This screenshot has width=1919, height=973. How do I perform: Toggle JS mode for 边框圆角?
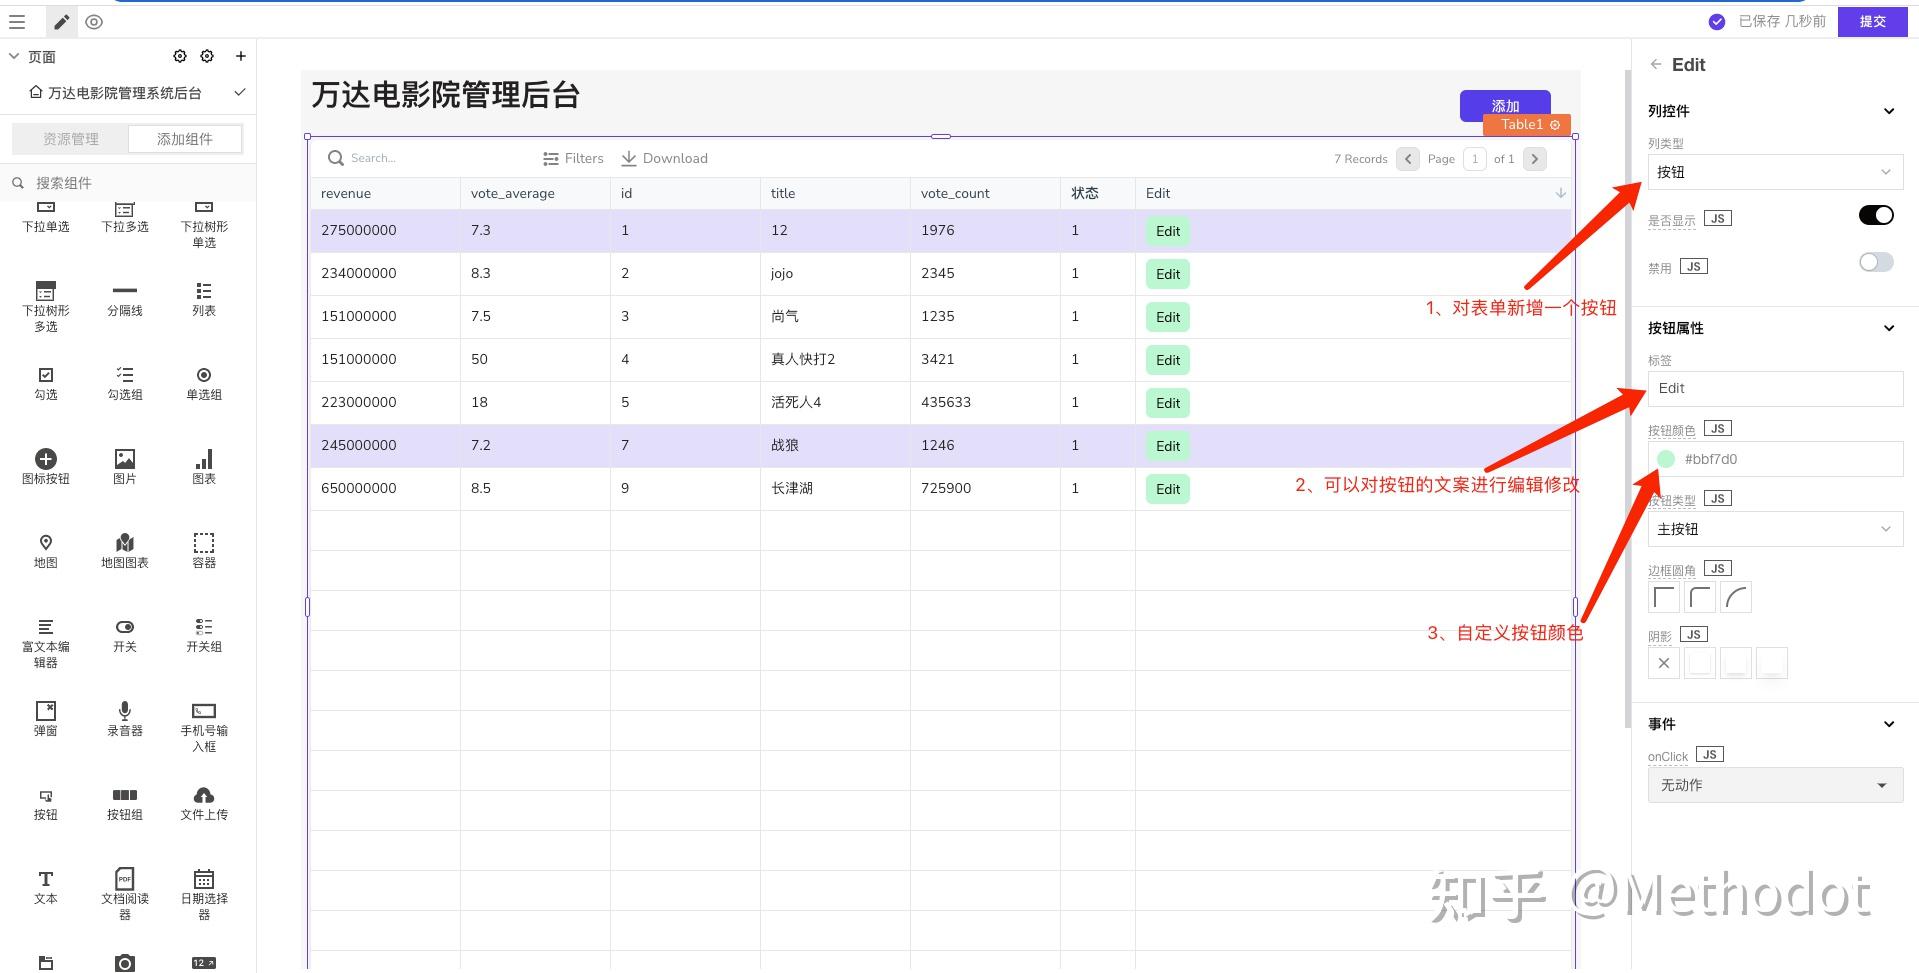tap(1718, 568)
